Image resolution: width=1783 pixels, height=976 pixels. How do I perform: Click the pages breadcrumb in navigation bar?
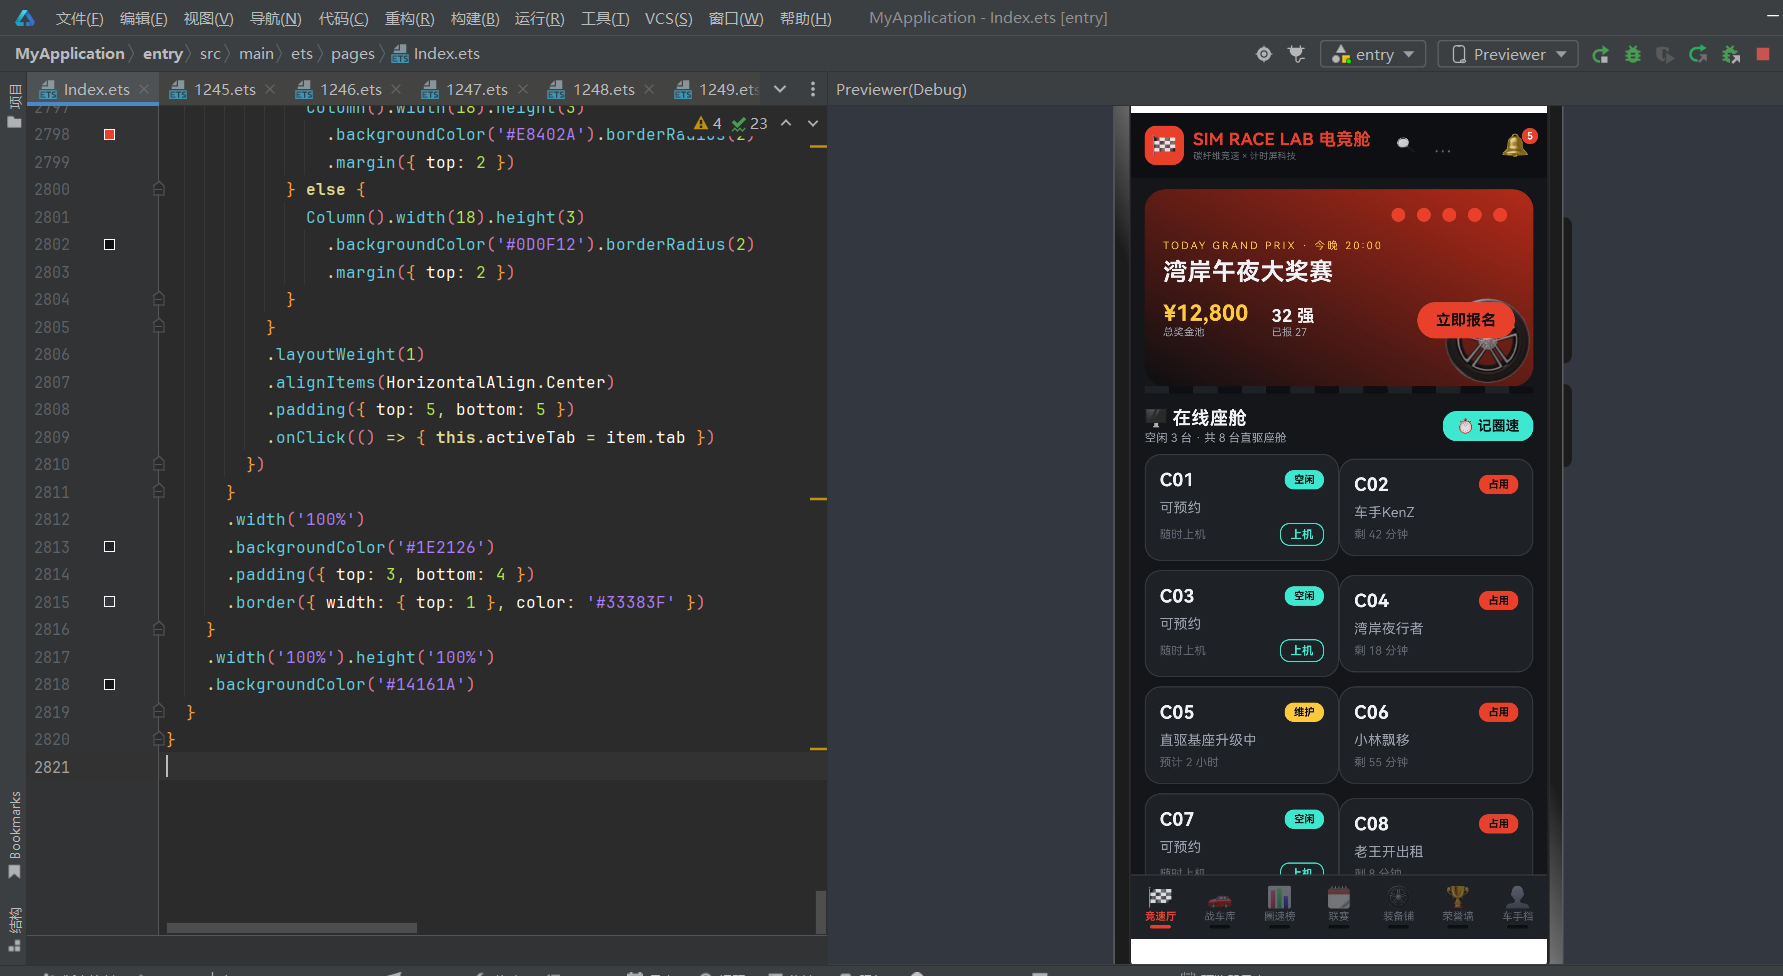pyautogui.click(x=352, y=54)
